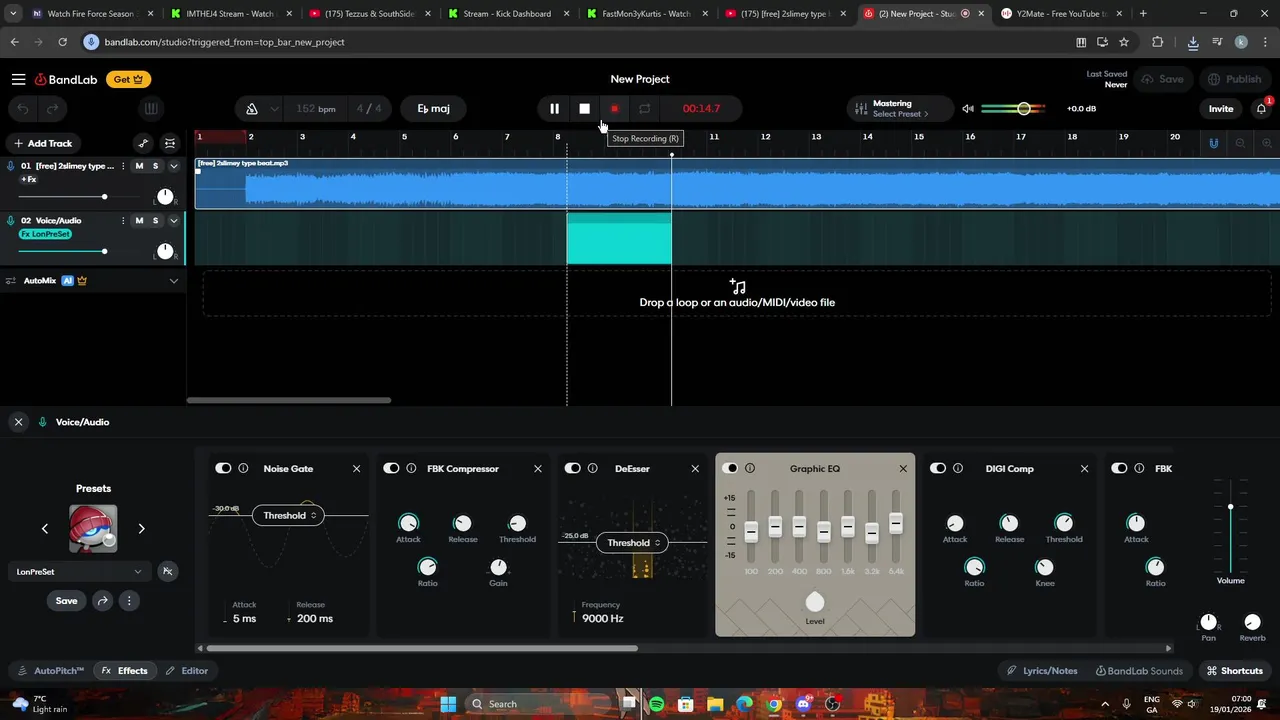This screenshot has height=720, width=1280.
Task: Open preset more options three dots
Action: coord(129,601)
